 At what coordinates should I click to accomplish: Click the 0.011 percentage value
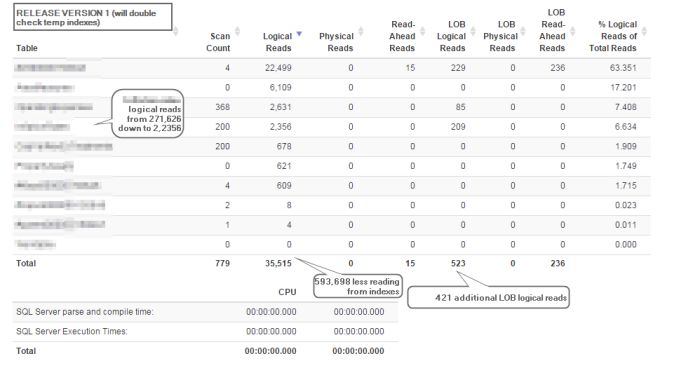pyautogui.click(x=625, y=225)
